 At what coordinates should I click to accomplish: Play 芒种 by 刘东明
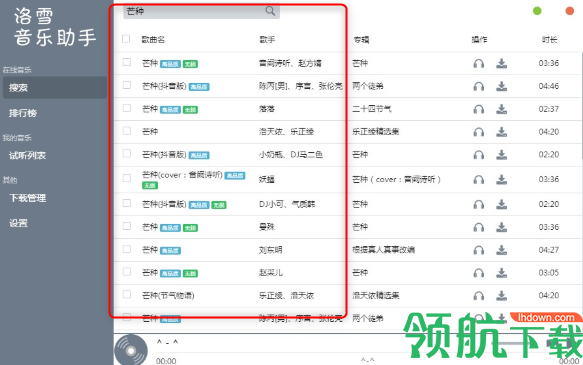point(479,250)
